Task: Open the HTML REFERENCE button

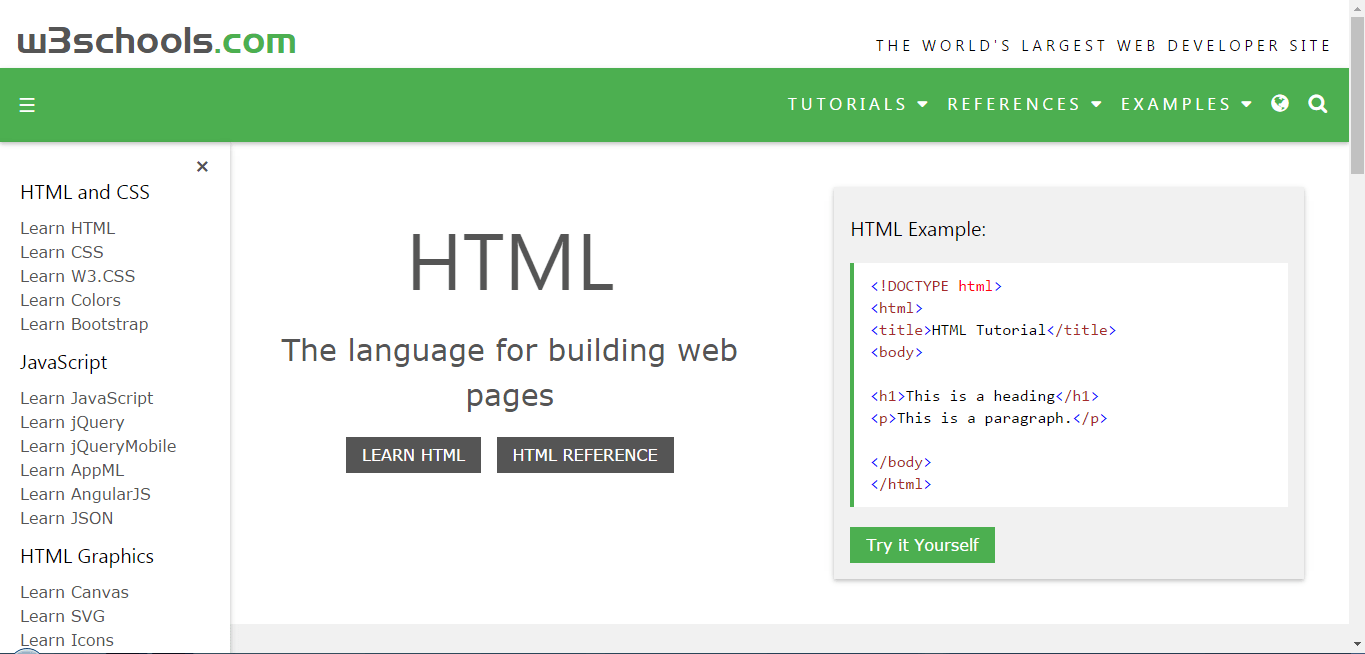Action: coord(585,455)
